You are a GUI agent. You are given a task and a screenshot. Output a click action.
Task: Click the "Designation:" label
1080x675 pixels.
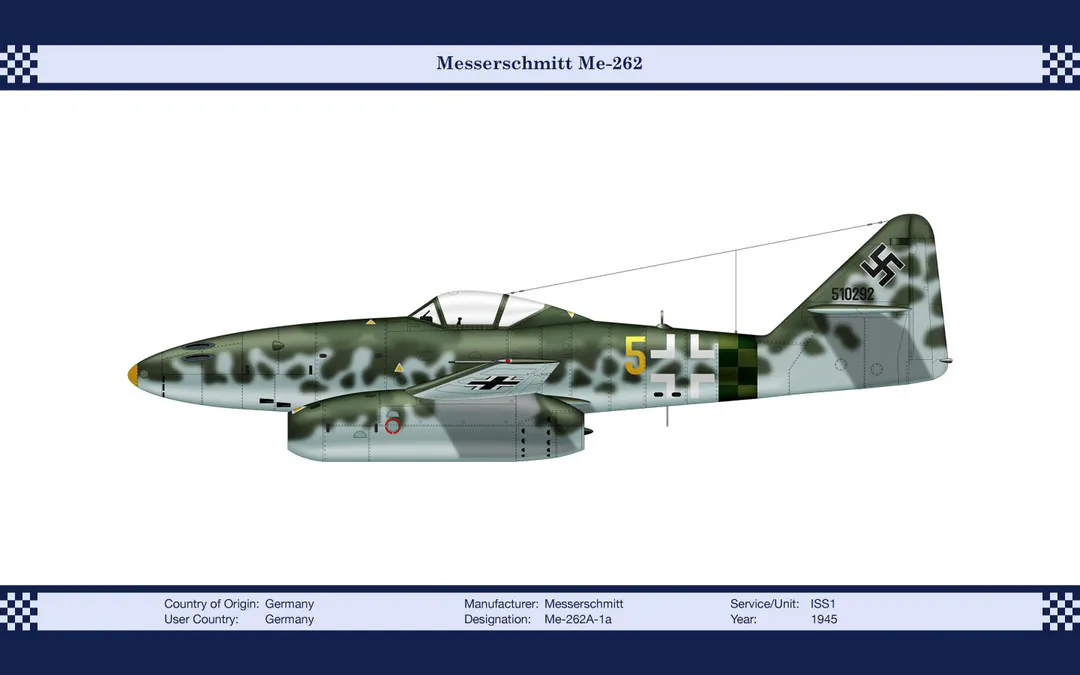click(497, 619)
